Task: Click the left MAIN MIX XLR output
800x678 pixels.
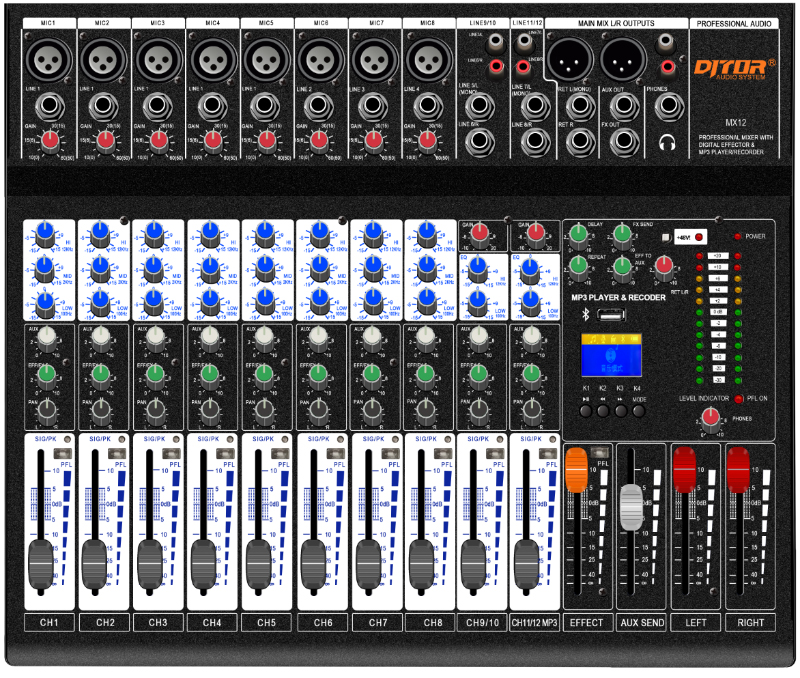Action: coord(569,60)
